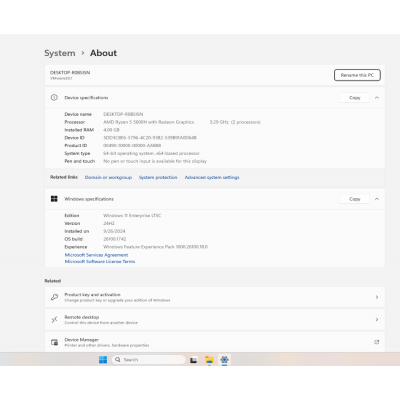The image size is (400, 400).
Task: Go back to System breadcrumb
Action: point(60,53)
